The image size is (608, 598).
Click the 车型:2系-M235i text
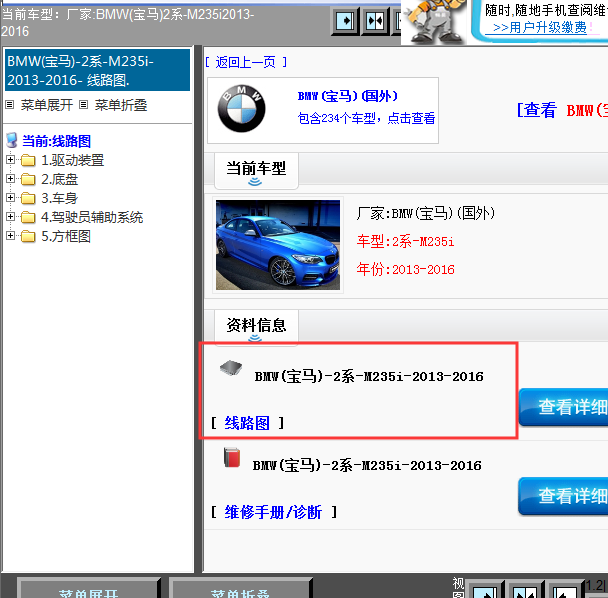point(405,242)
